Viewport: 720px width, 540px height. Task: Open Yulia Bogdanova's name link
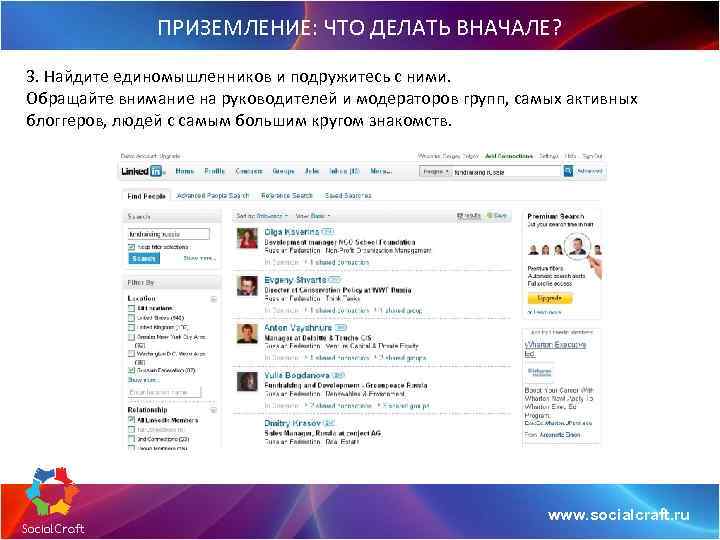click(x=297, y=375)
